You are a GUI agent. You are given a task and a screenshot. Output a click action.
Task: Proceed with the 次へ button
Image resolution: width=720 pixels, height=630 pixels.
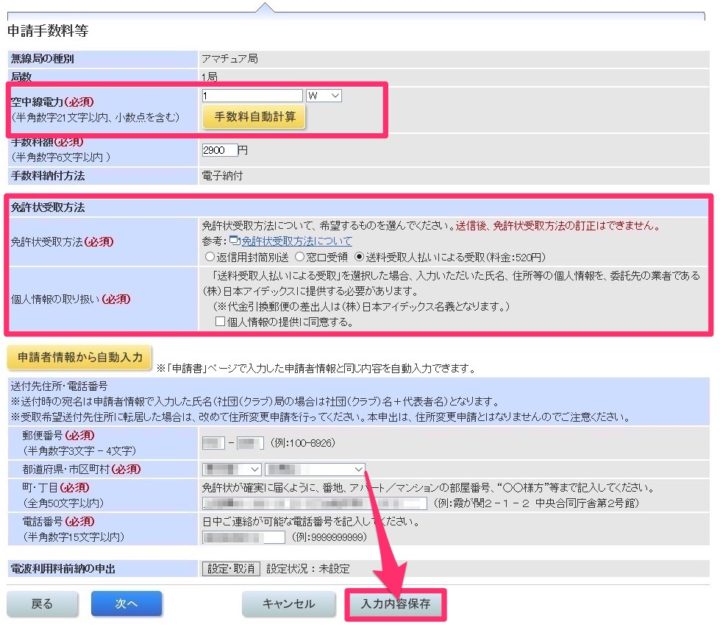coord(126,604)
